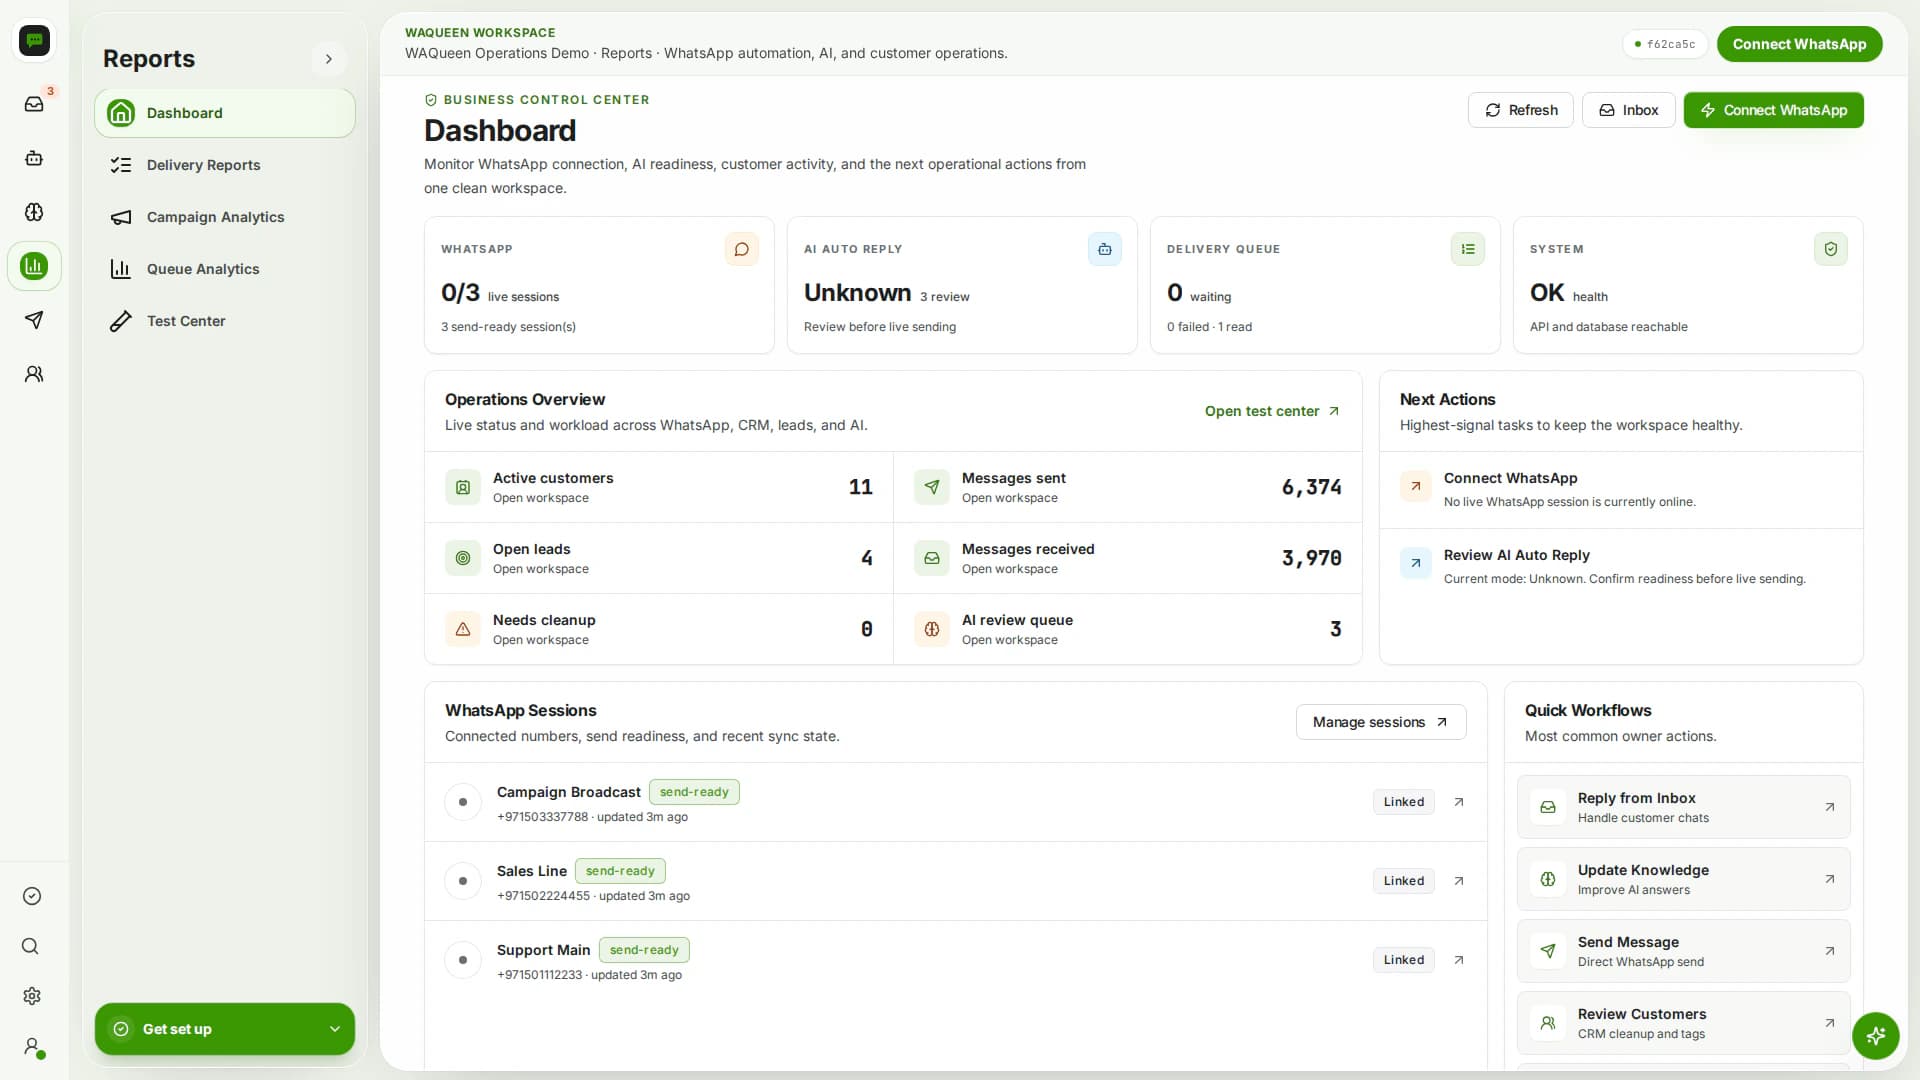Click the Review AI Auto Reply arrow icon

(1416, 563)
